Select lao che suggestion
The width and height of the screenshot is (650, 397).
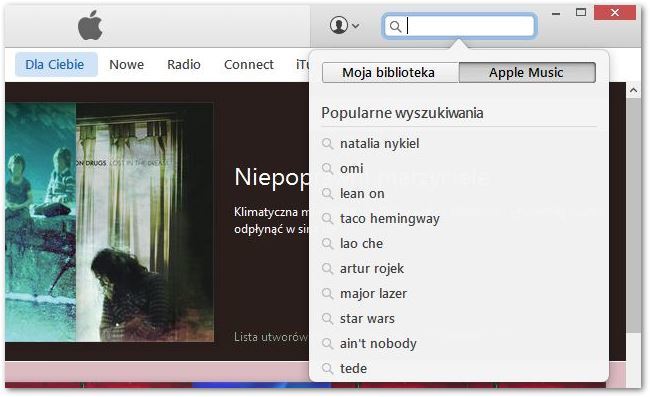pyautogui.click(x=361, y=243)
